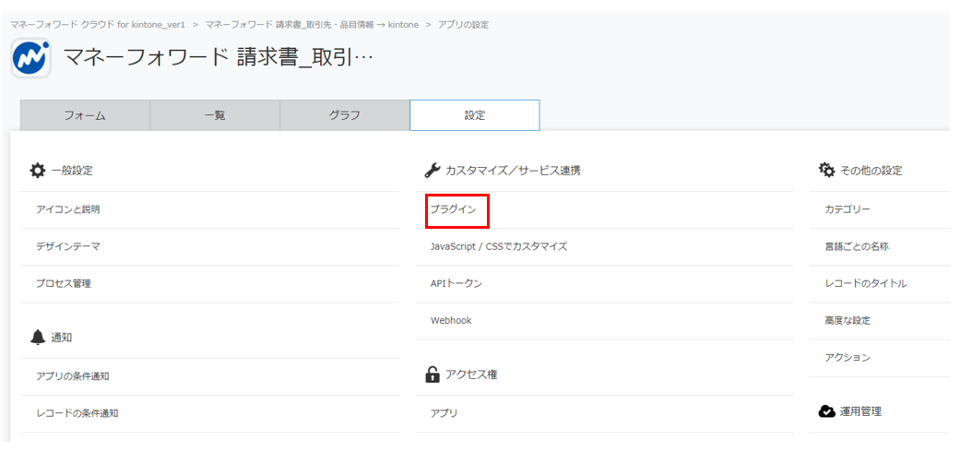
Task: Open レコードのタイトル settings
Action: point(866,284)
